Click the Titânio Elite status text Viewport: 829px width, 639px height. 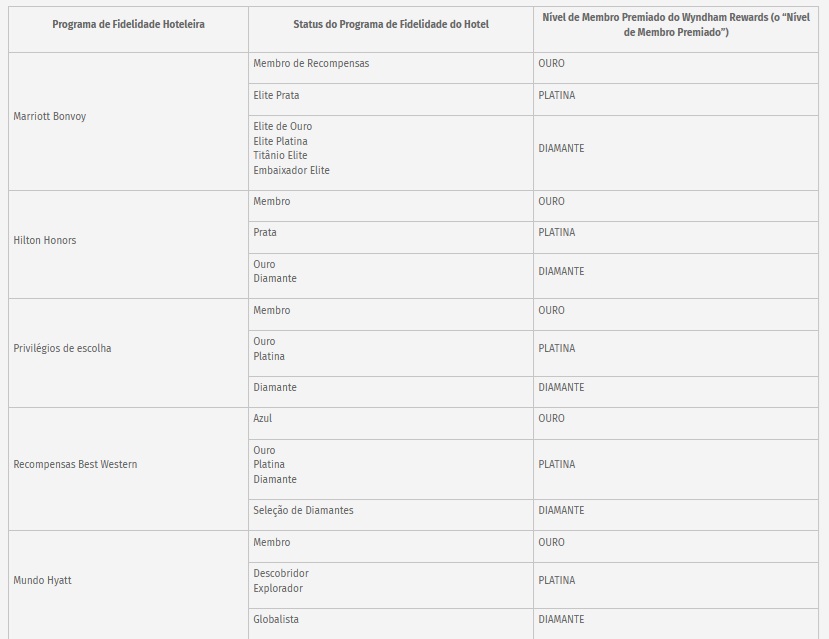(x=280, y=156)
